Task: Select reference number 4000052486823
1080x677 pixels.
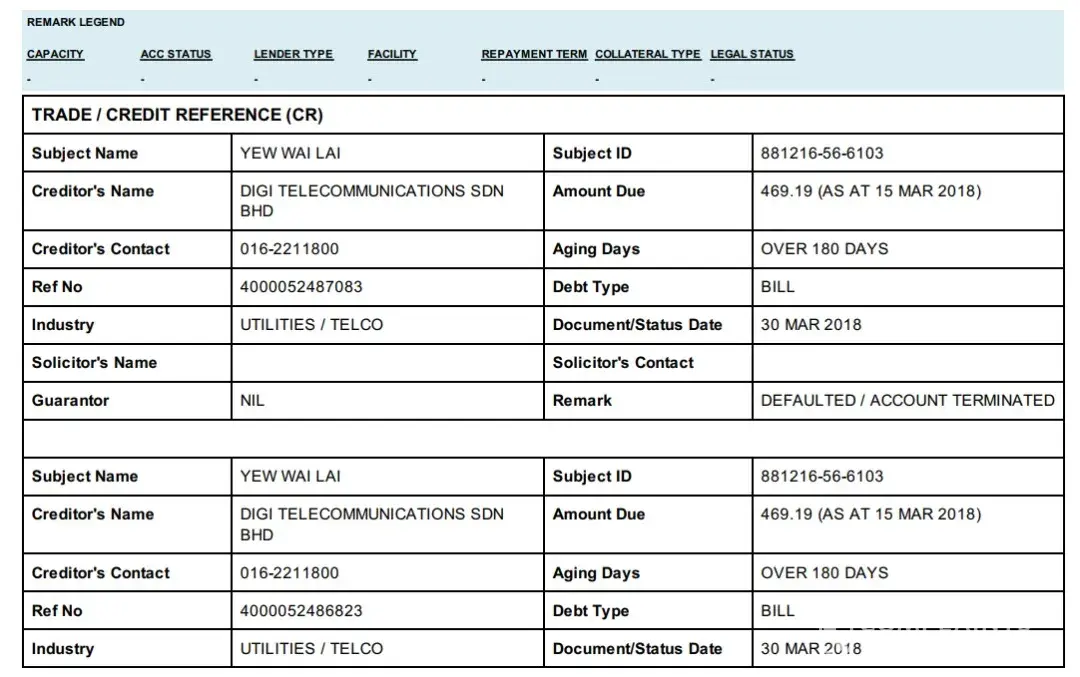Action: coord(301,611)
